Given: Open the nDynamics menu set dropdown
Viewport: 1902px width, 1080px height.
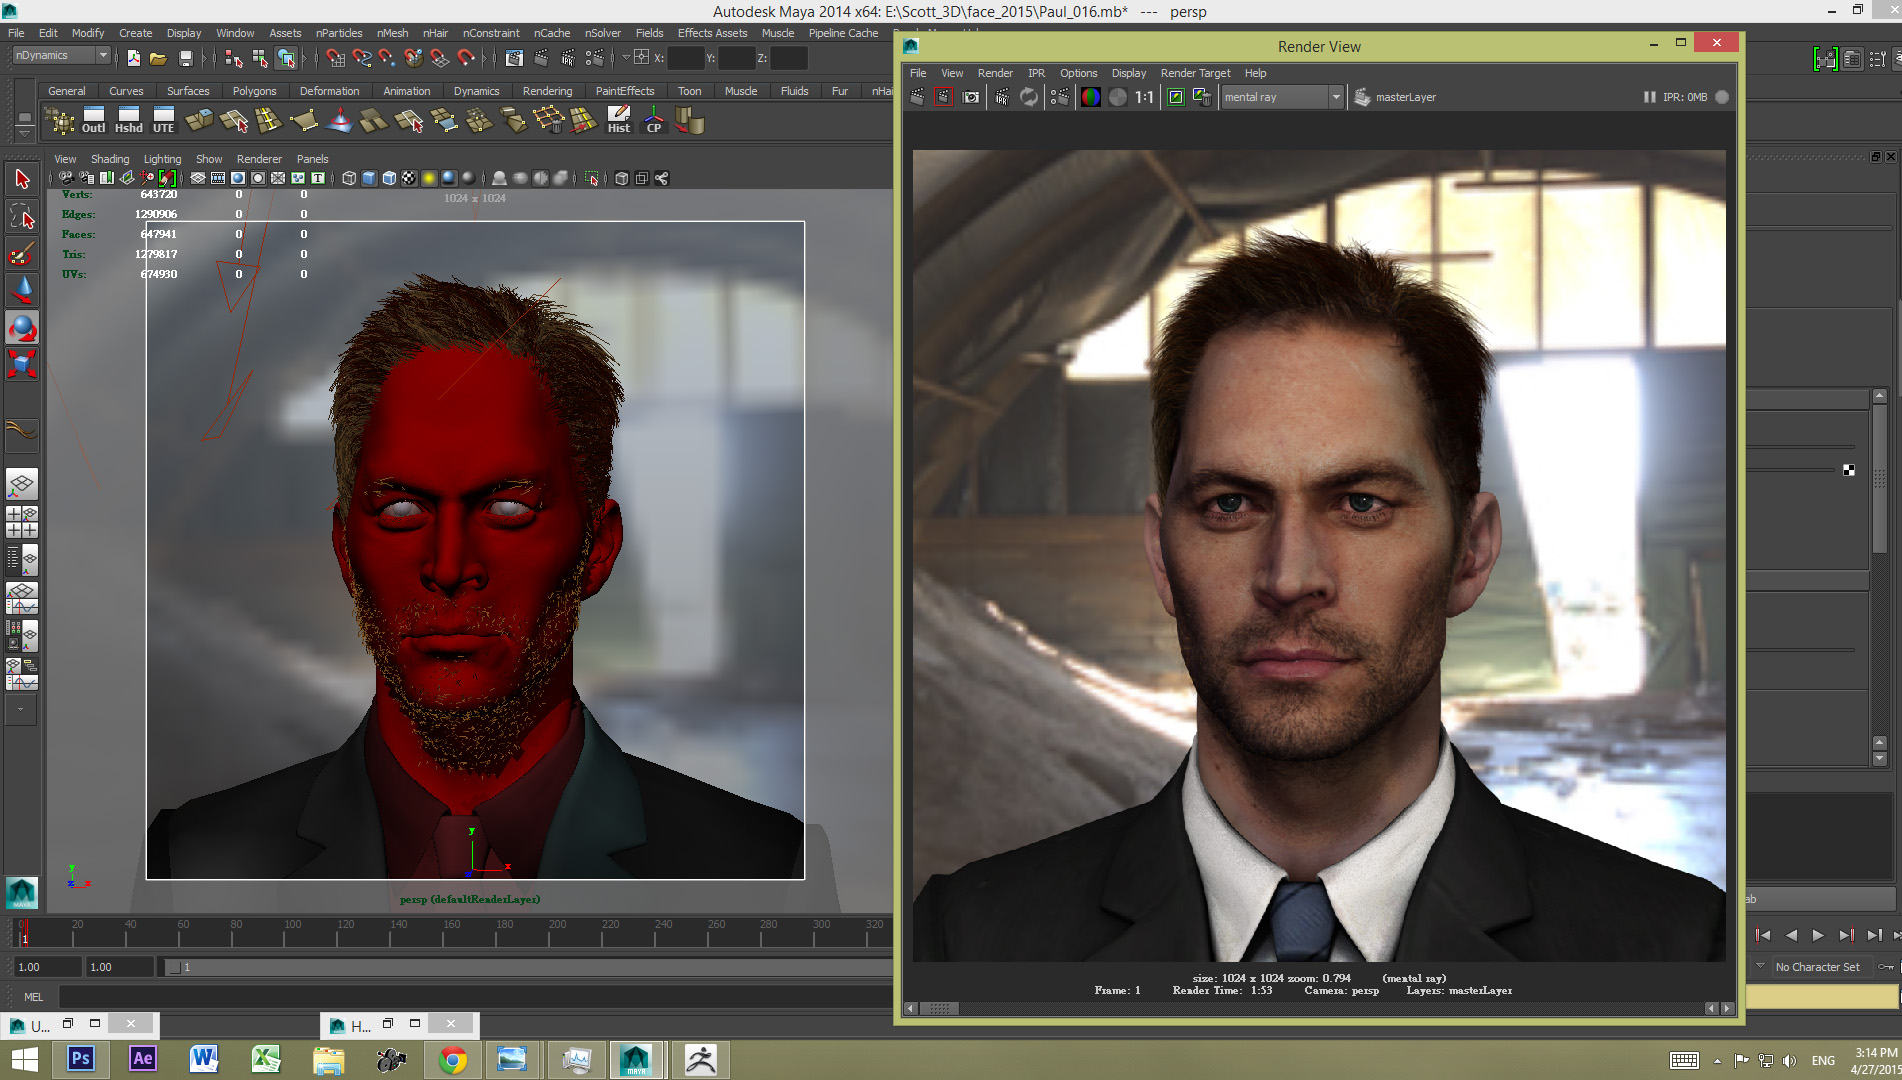Looking at the screenshot, I should [x=61, y=56].
